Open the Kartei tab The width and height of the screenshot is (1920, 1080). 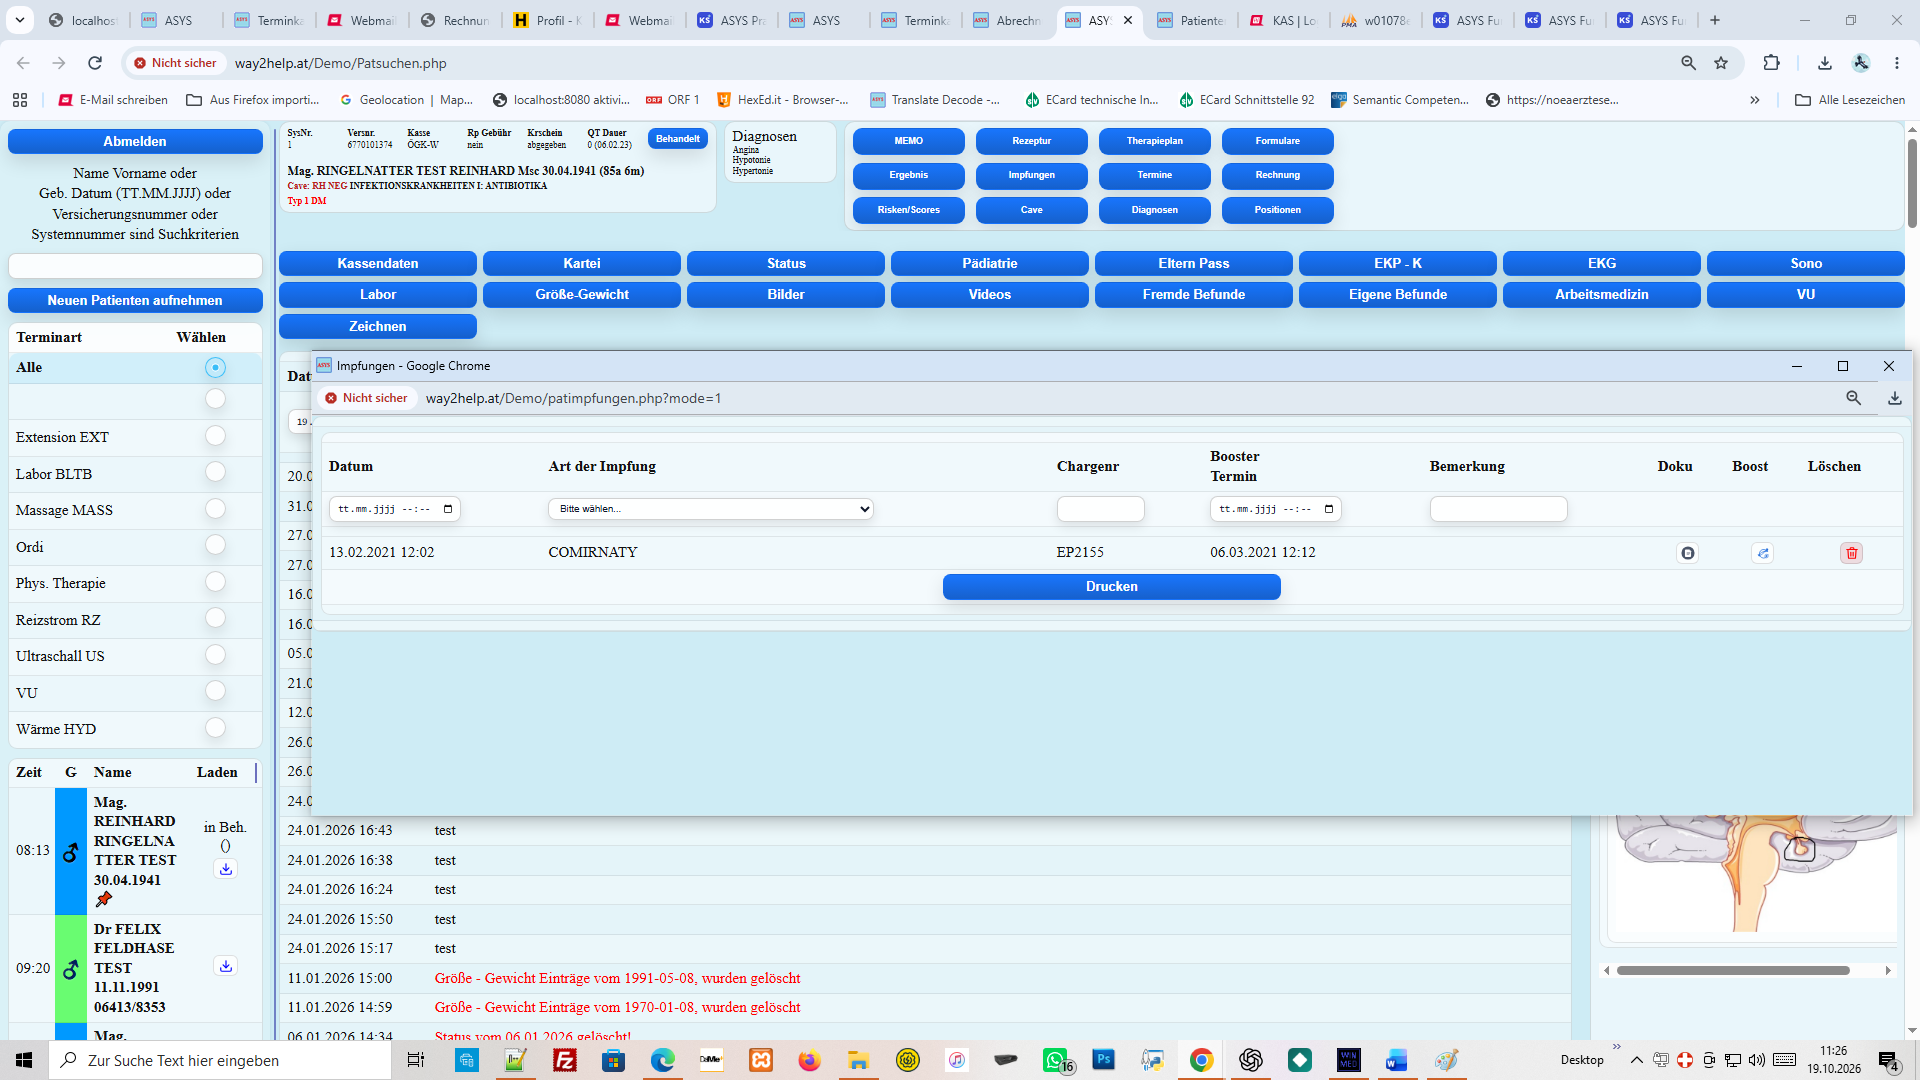[582, 263]
